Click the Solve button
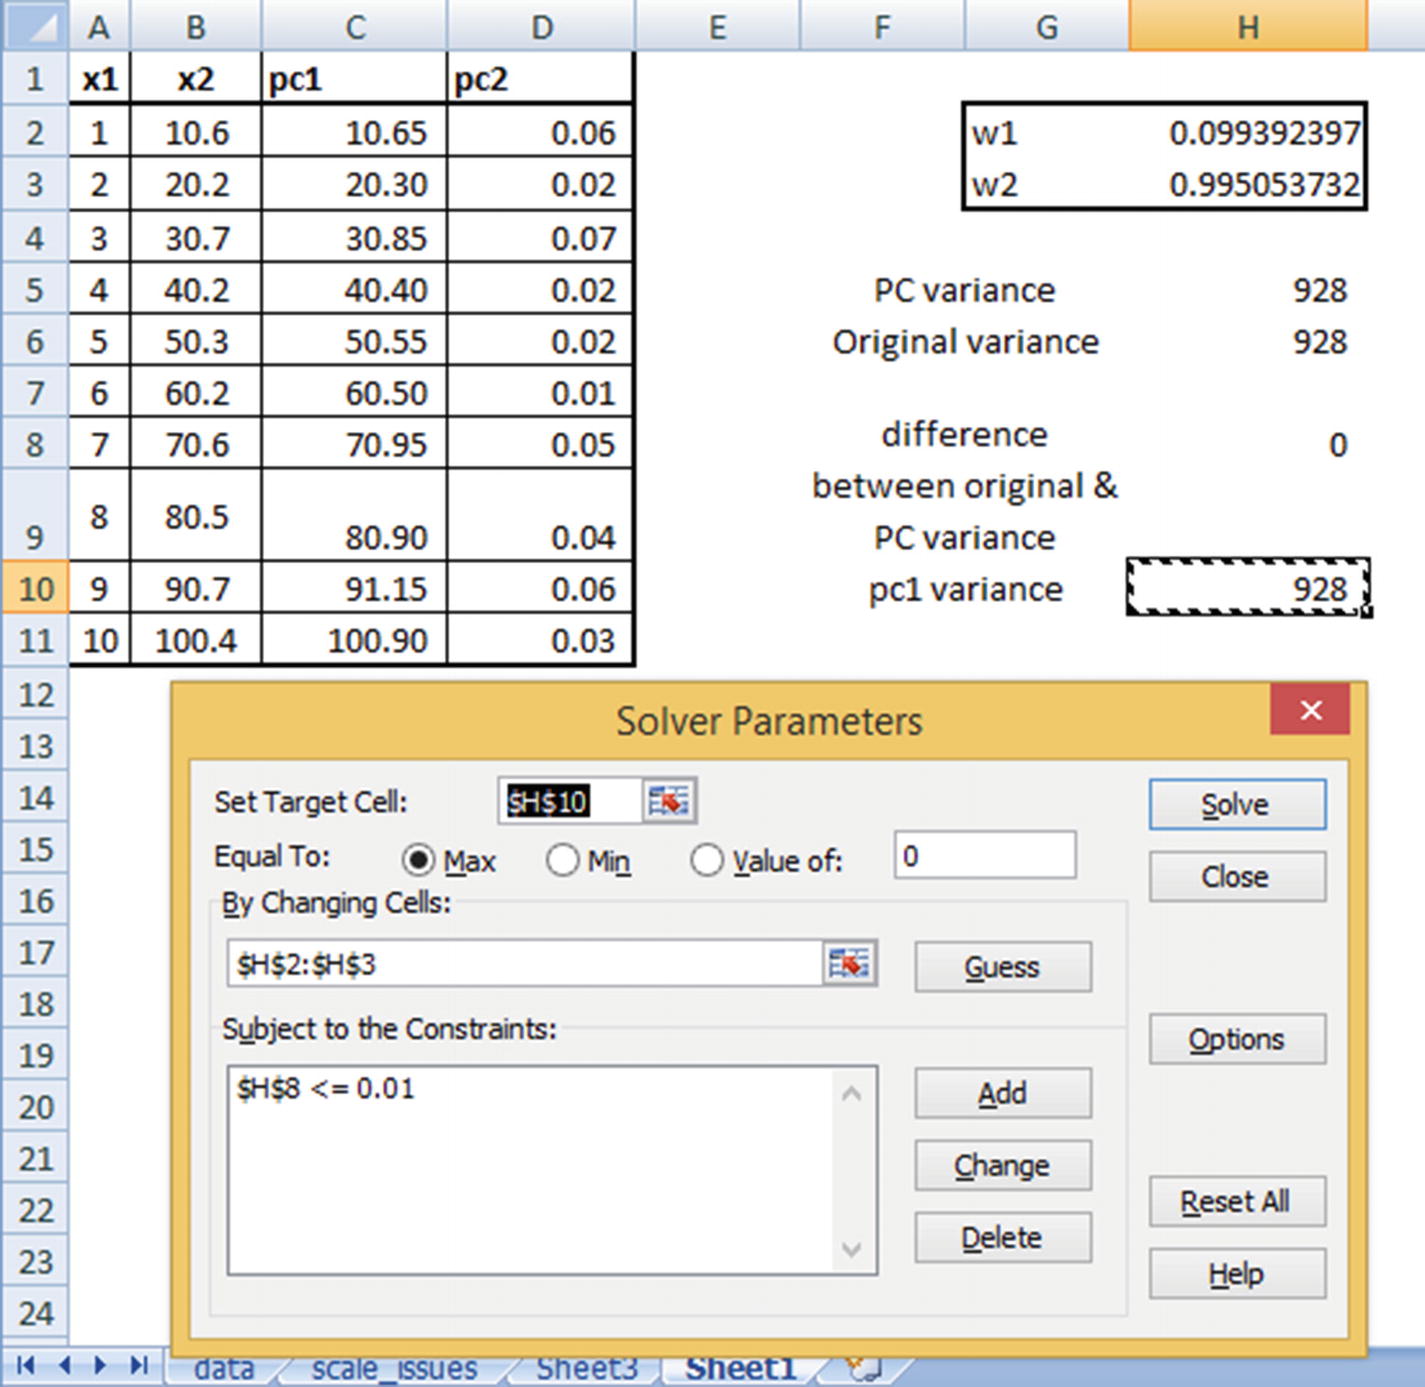 click(1237, 805)
